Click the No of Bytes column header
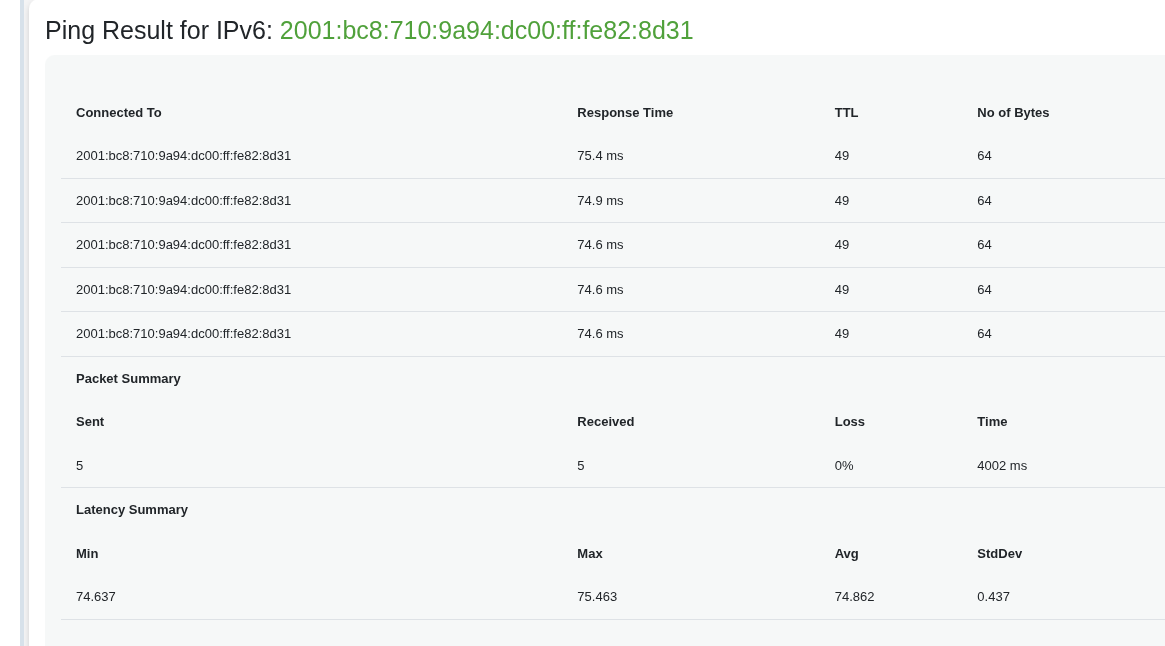Image resolution: width=1165 pixels, height=646 pixels. point(1013,113)
